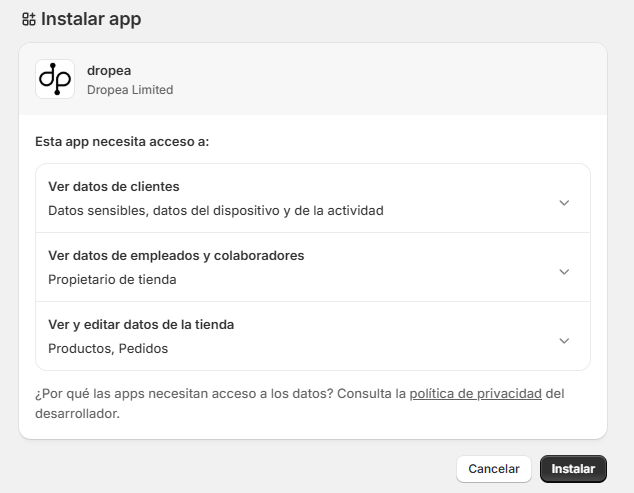Click the Dropea Limited developer name
634x493 pixels.
tap(130, 90)
